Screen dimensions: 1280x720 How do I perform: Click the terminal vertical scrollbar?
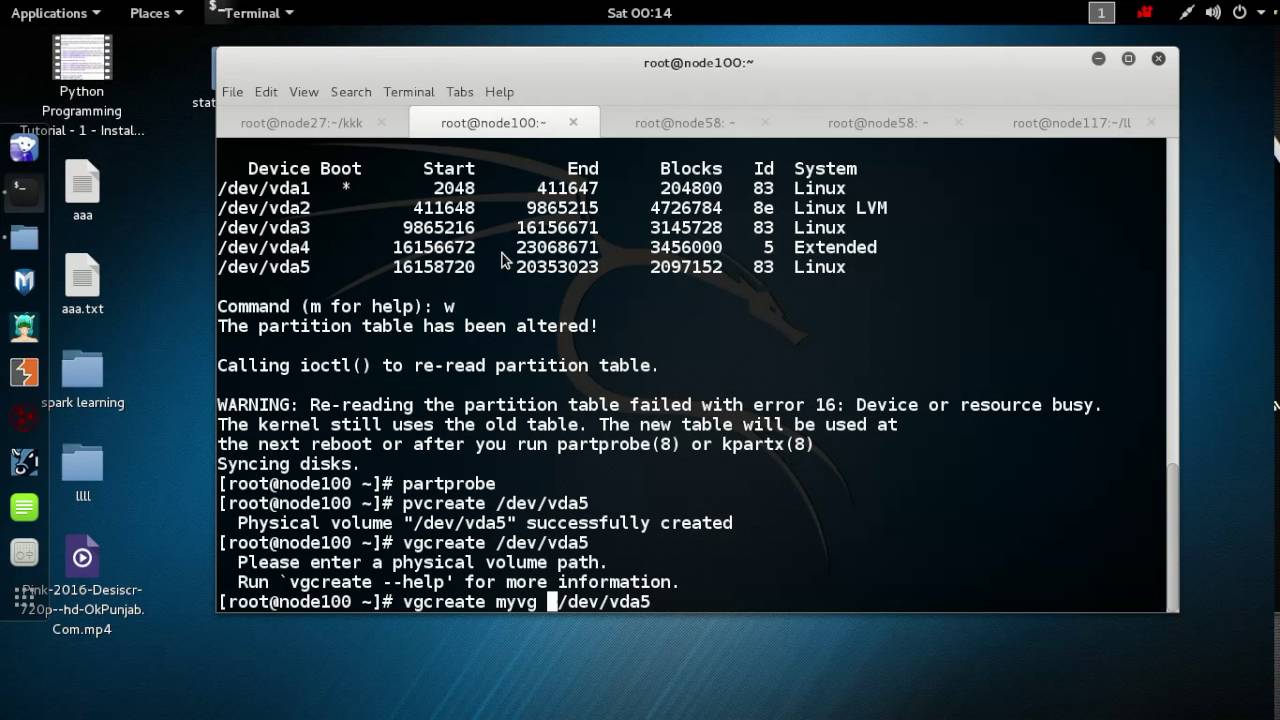1172,535
